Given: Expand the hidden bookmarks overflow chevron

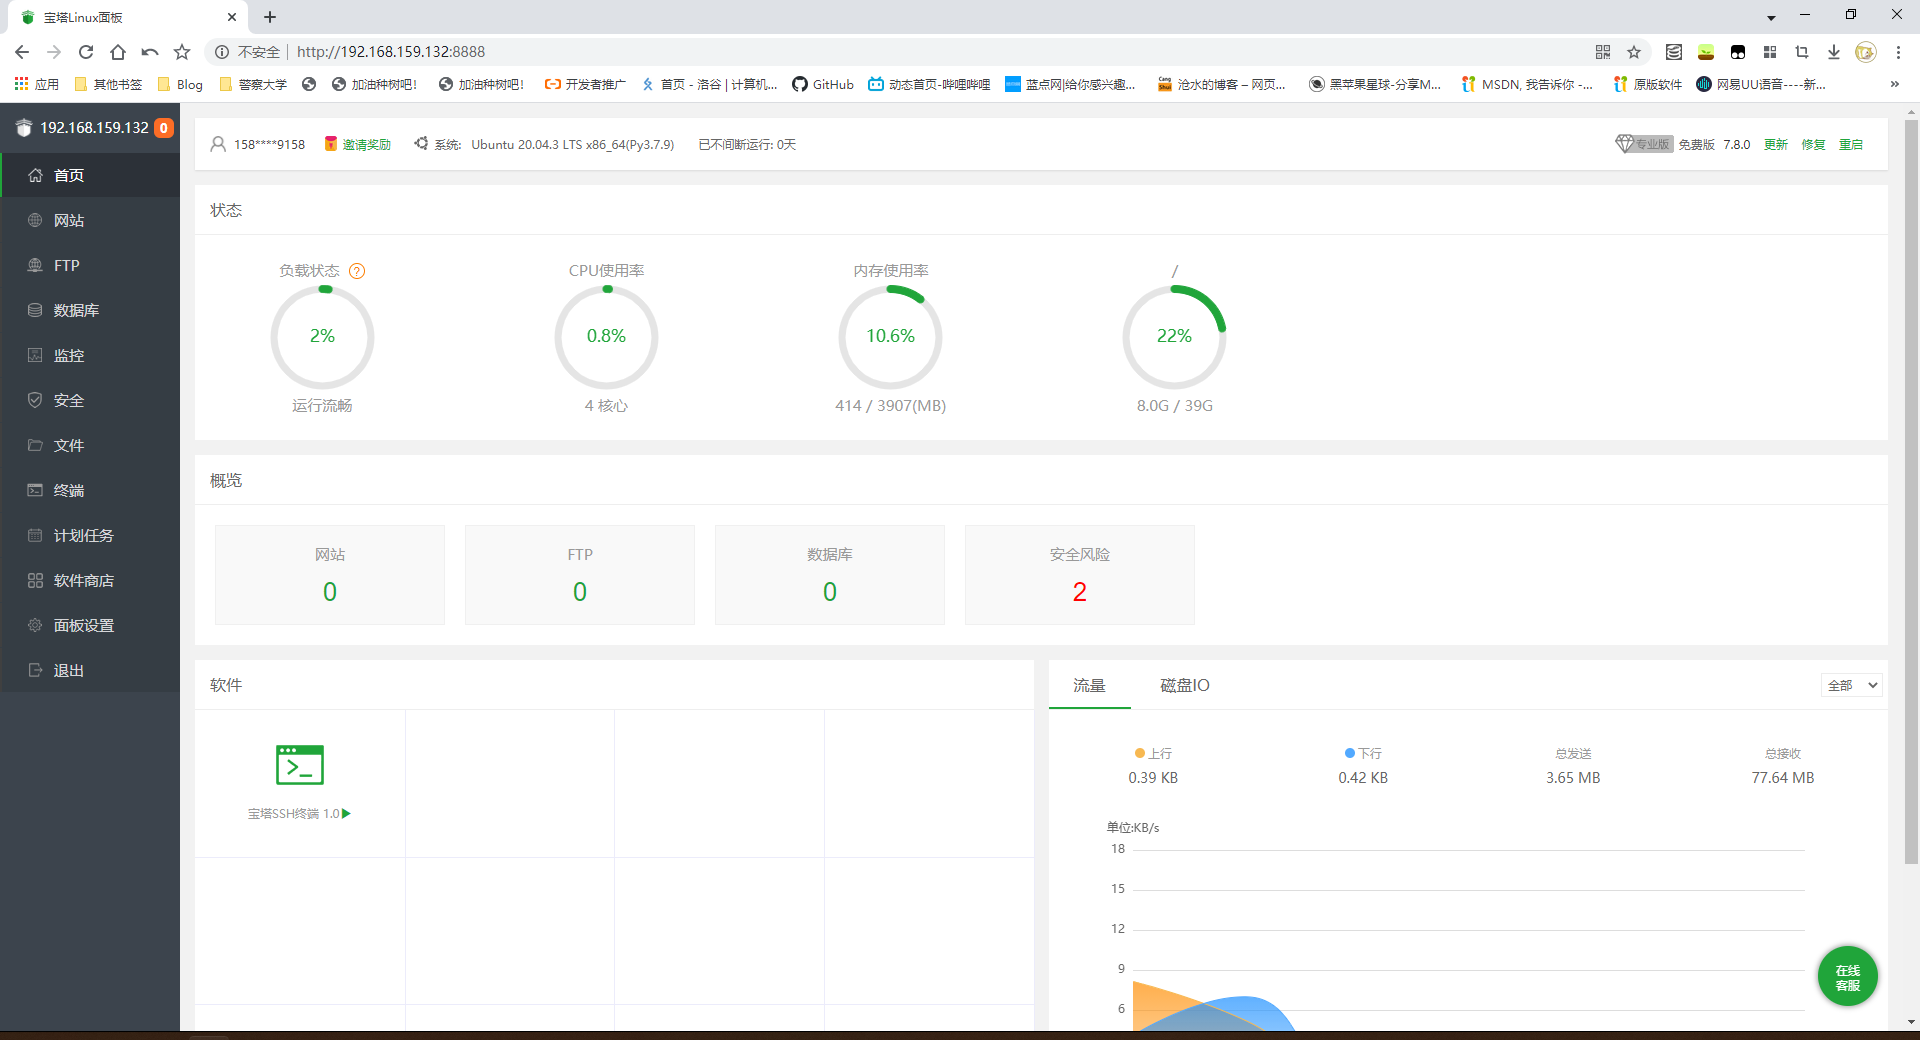Looking at the screenshot, I should 1894,84.
